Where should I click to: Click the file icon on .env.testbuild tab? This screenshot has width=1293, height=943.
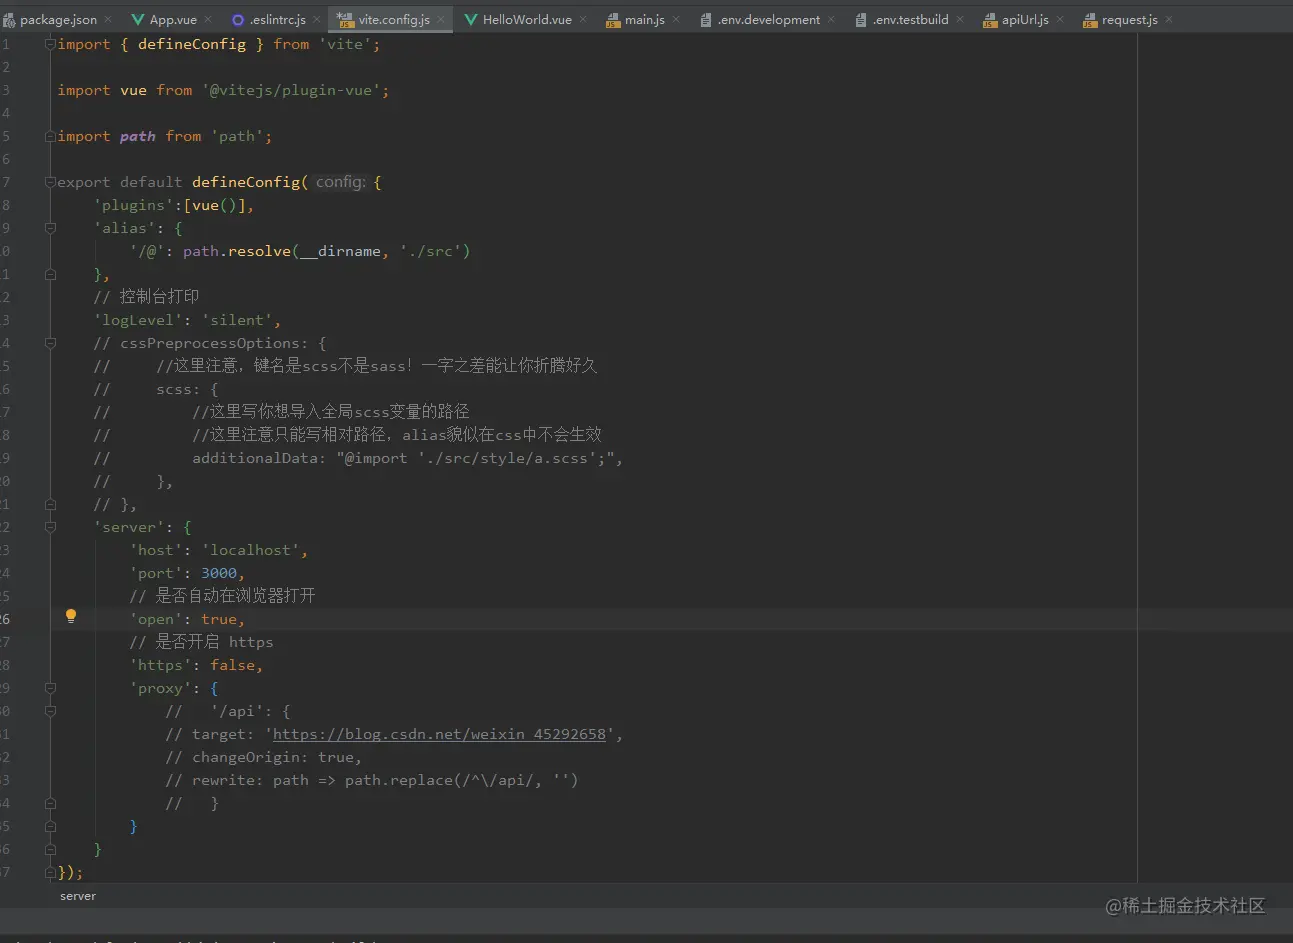point(861,20)
